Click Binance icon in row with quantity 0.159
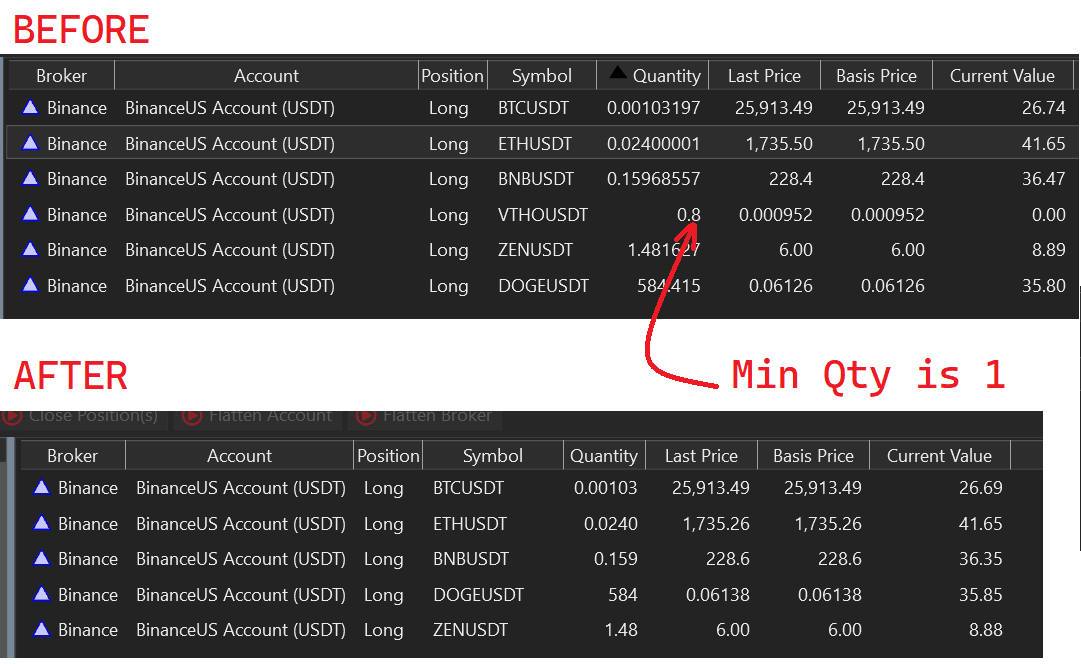Image resolution: width=1081 pixels, height=664 pixels. [x=41, y=558]
